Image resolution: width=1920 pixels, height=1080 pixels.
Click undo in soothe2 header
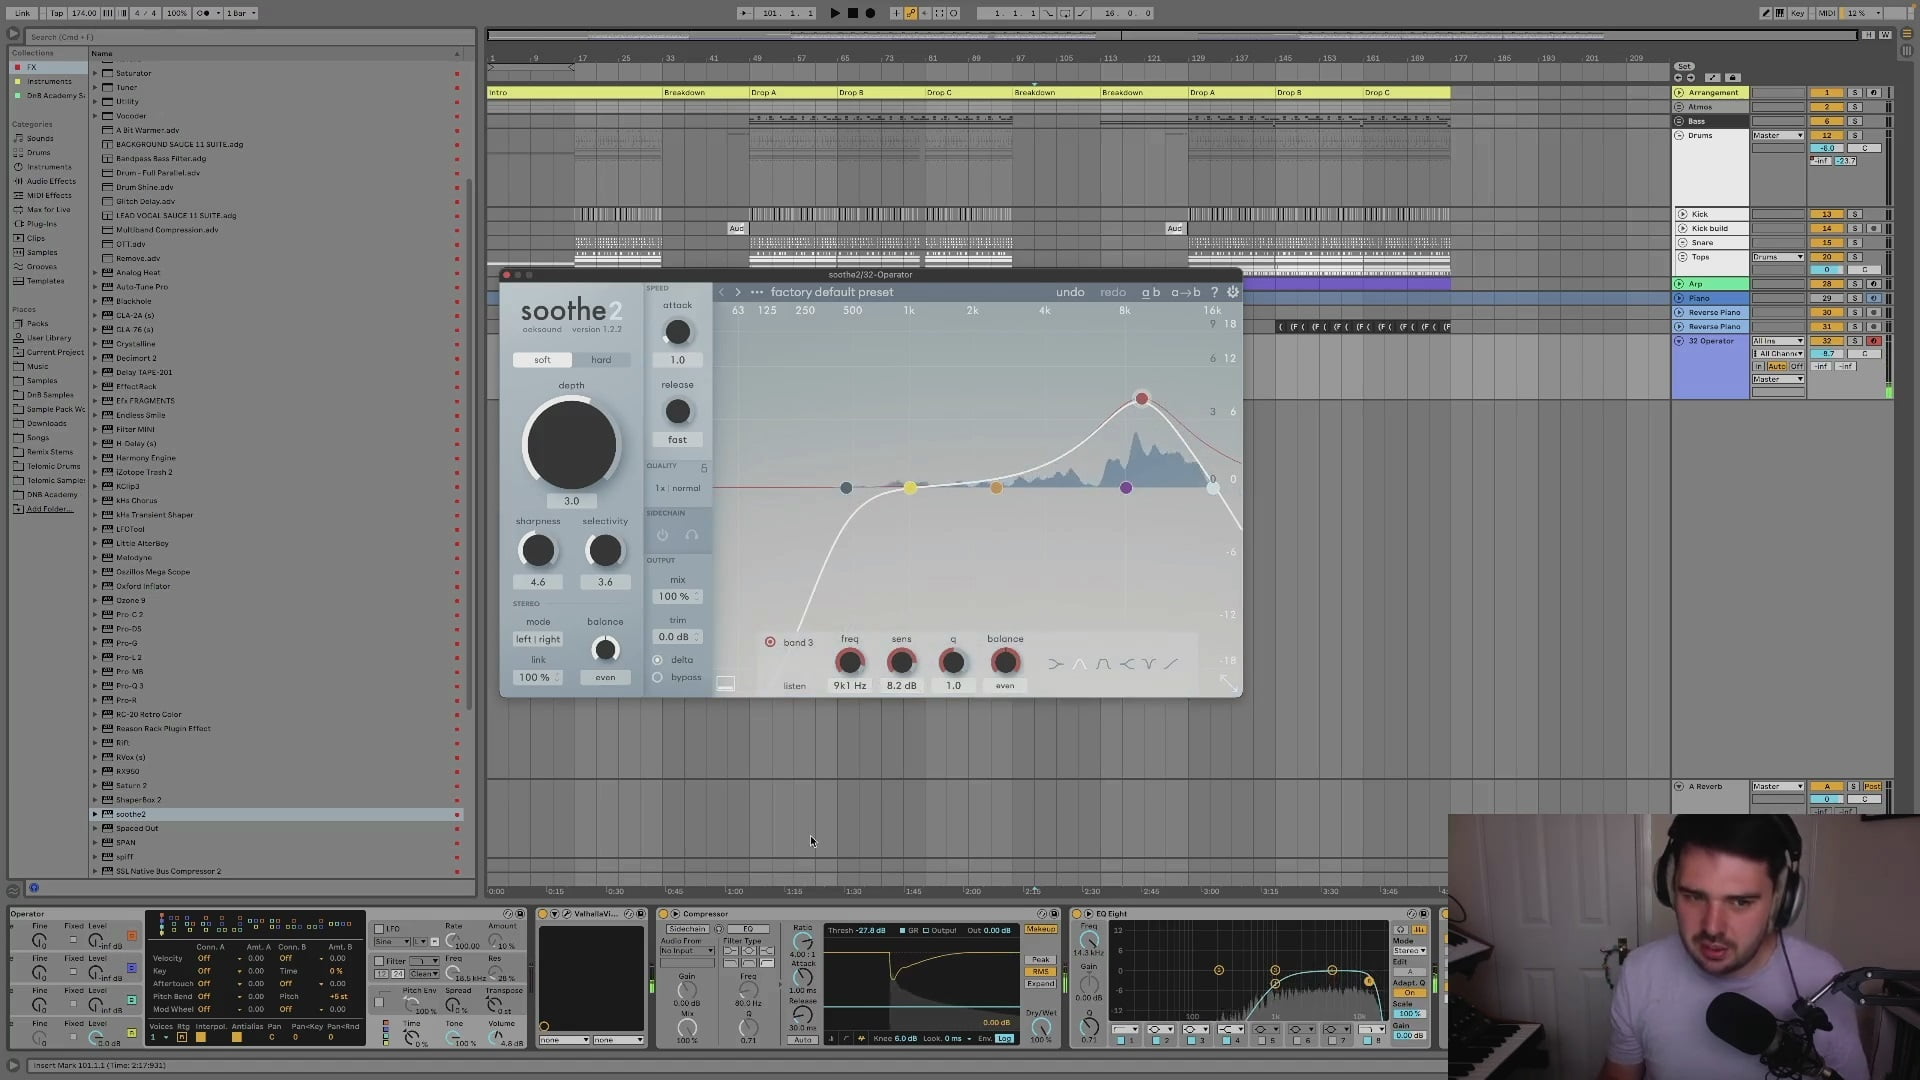point(1070,293)
